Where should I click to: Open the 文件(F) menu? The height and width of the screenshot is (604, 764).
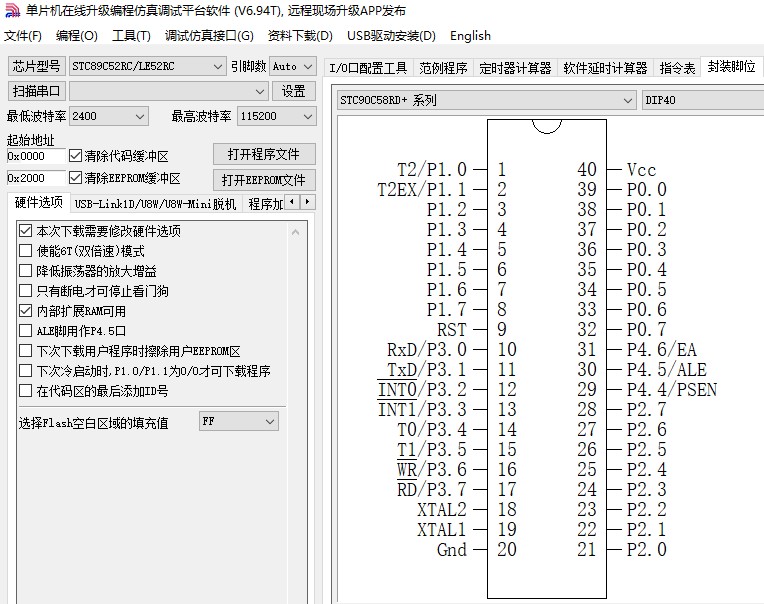(22, 36)
